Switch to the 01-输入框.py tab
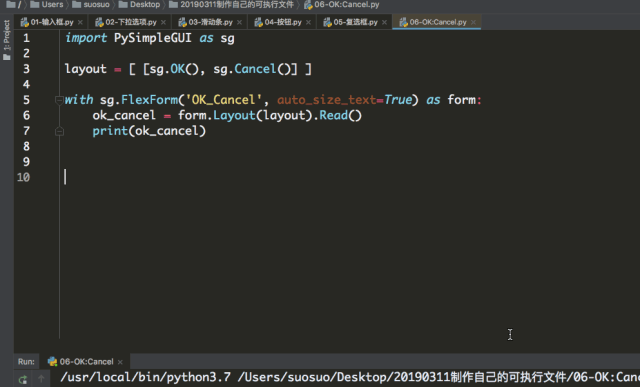The image size is (640, 387). click(51, 22)
